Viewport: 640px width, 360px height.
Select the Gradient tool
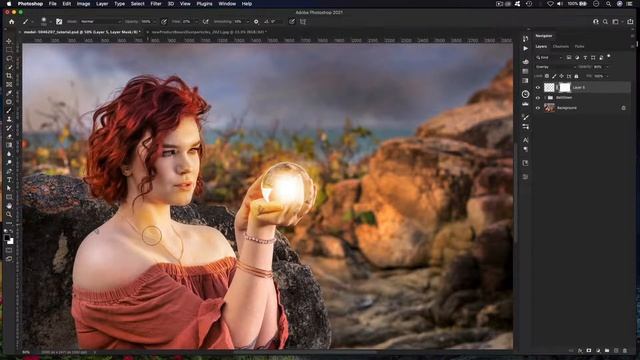[x=9, y=145]
